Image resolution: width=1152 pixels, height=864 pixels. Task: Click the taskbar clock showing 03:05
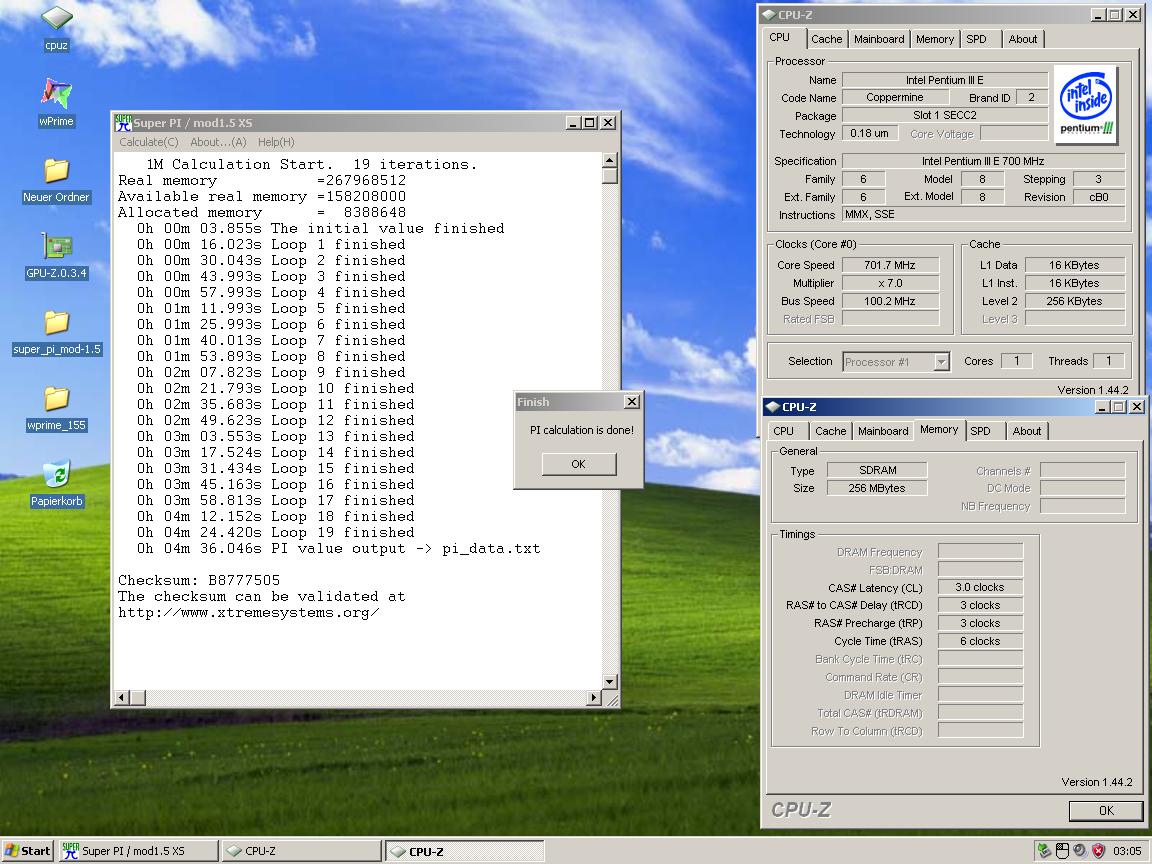point(1127,851)
